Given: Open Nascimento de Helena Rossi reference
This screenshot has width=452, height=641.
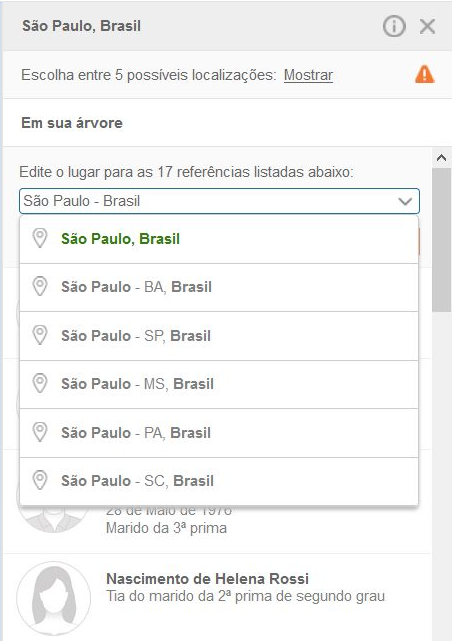Looking at the screenshot, I should tap(207, 578).
